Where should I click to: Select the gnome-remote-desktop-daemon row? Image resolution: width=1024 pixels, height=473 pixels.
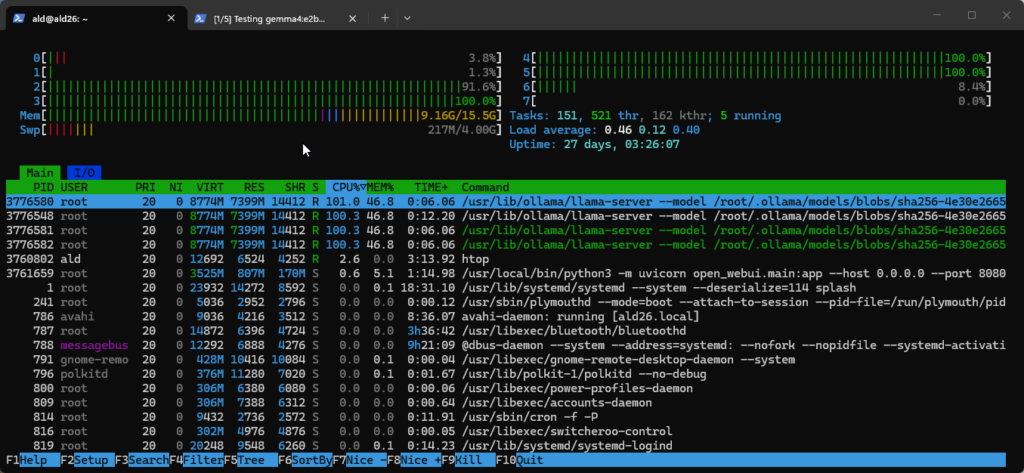click(x=506, y=359)
